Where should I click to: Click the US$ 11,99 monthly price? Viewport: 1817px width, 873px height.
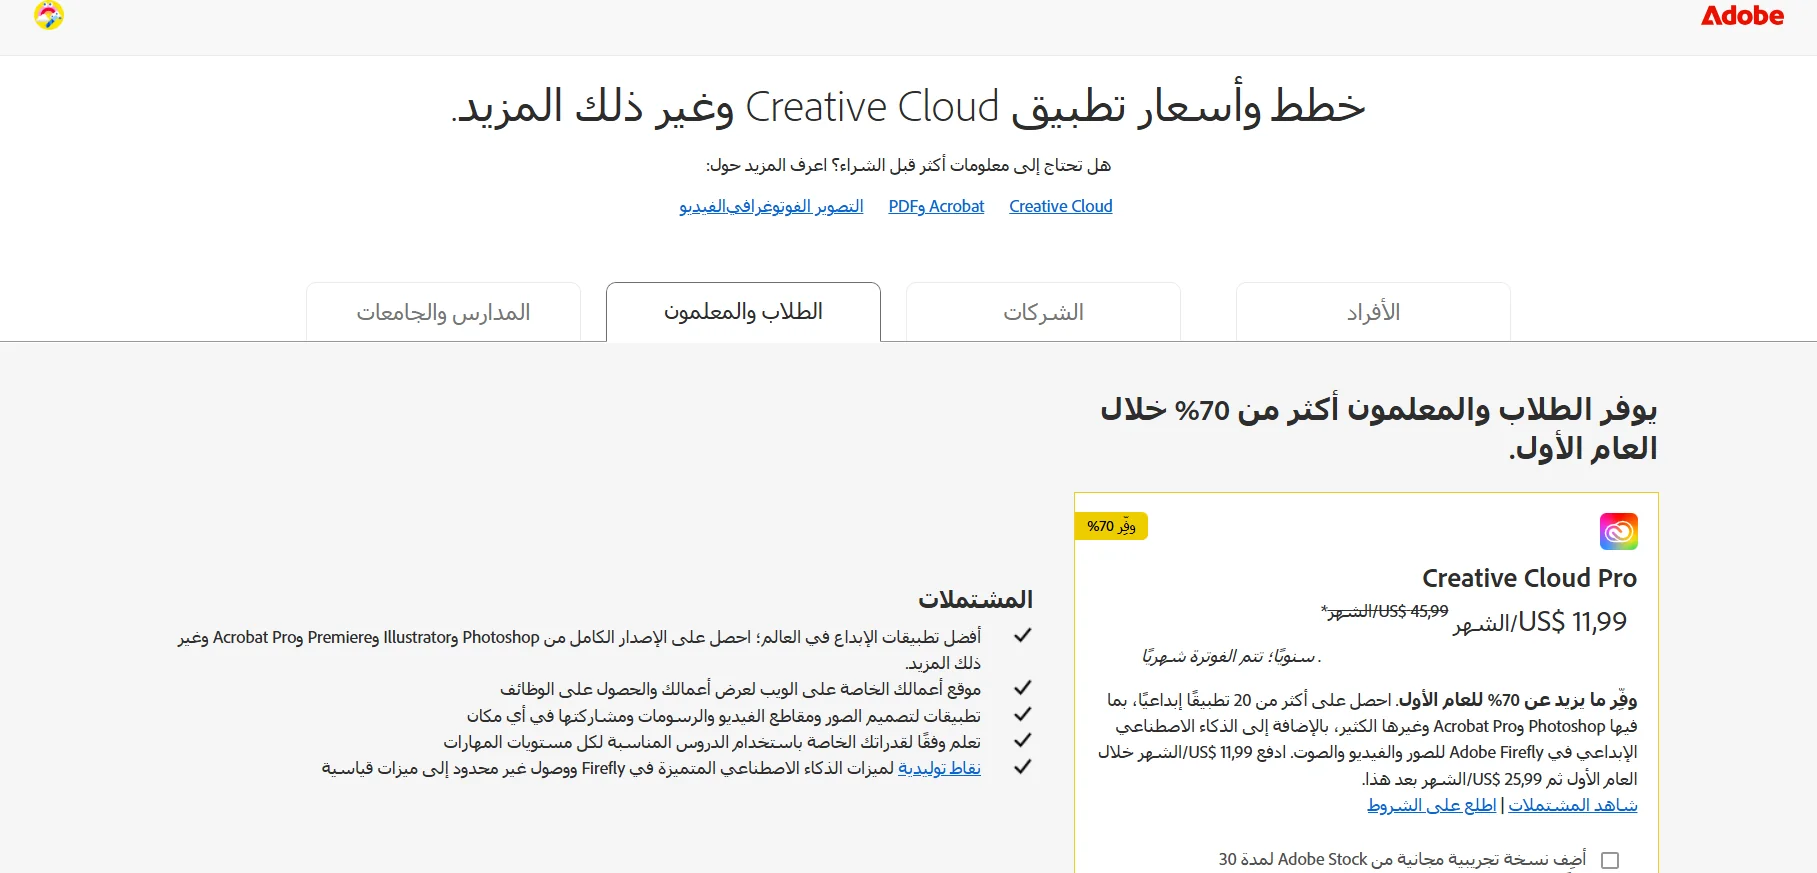(1540, 622)
